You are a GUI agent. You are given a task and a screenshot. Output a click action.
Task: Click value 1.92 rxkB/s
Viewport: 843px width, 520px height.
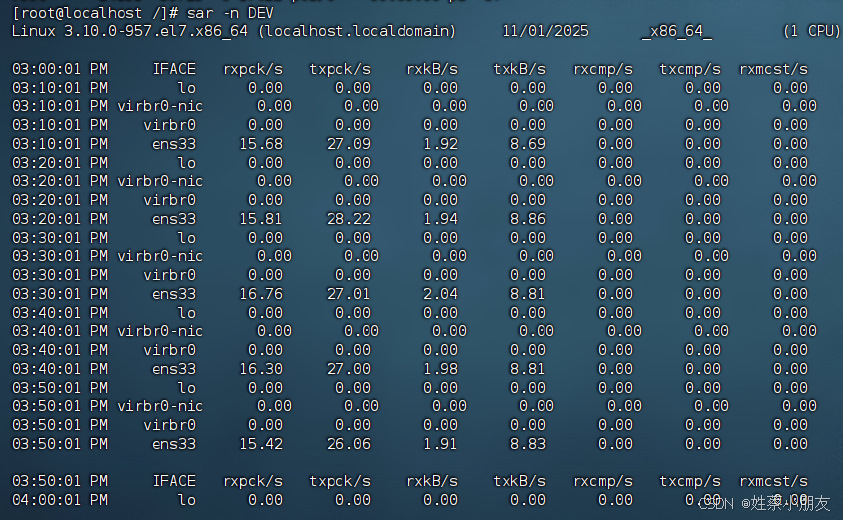440,144
